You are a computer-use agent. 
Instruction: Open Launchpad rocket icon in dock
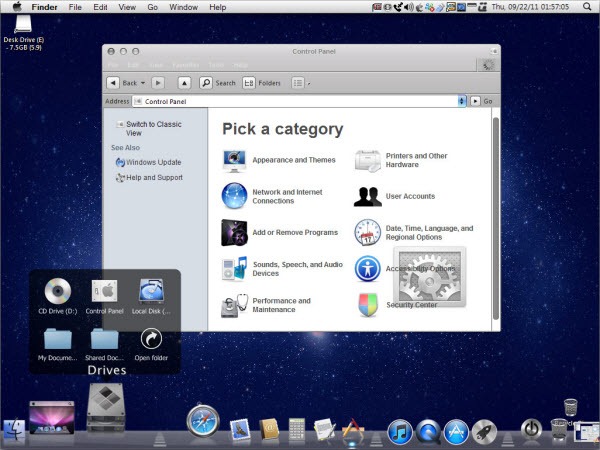pyautogui.click(x=484, y=432)
